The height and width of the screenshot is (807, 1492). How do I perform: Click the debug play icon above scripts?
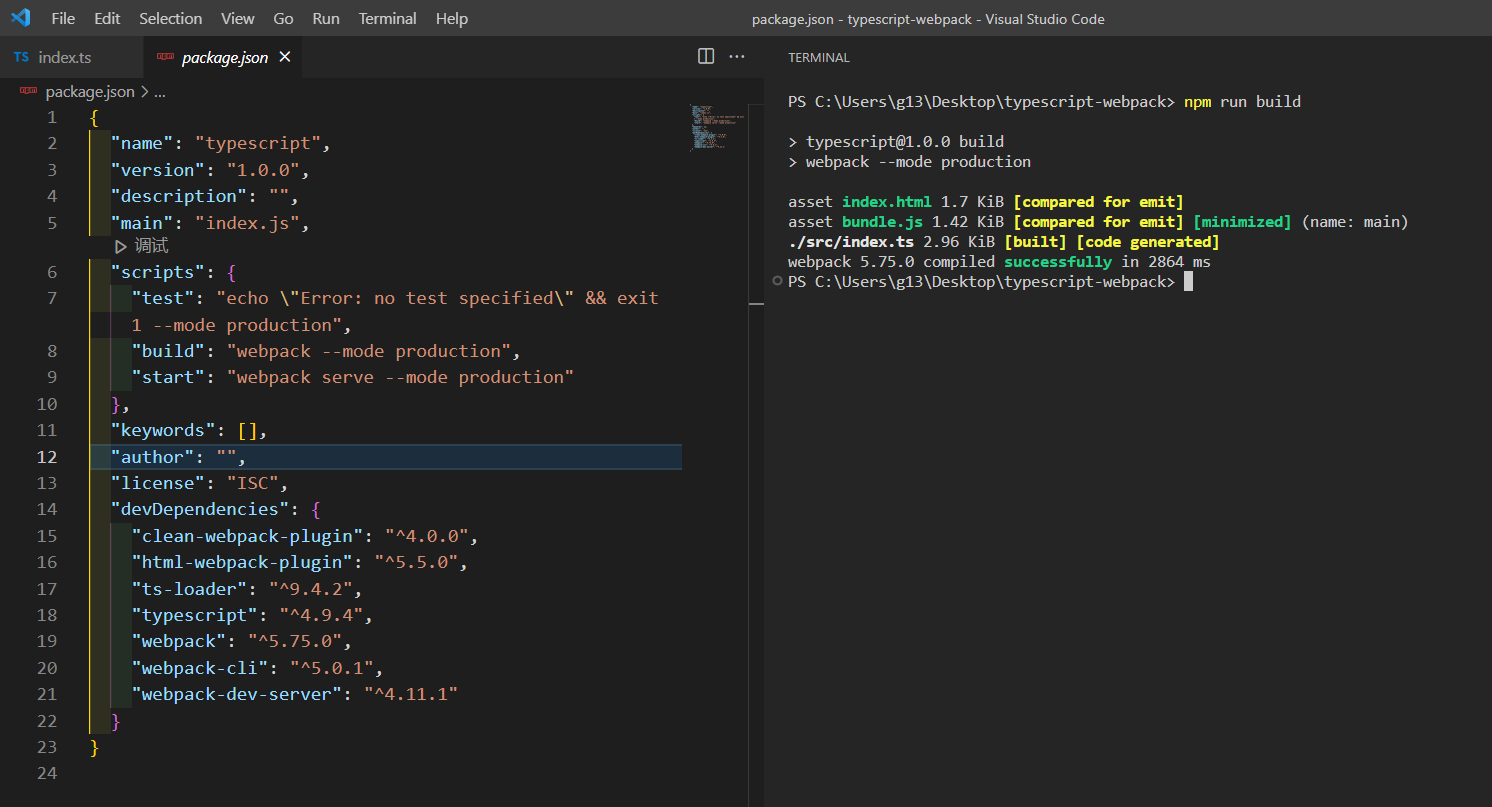click(x=121, y=246)
